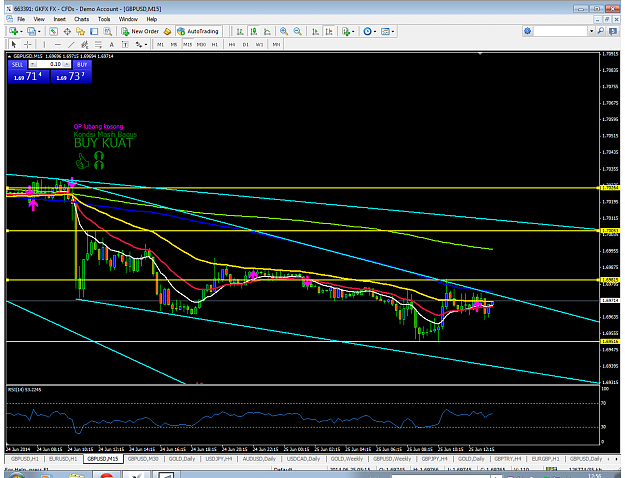The height and width of the screenshot is (478, 625).
Task: Open the Navigator panel (star folder icon)
Action: (81, 31)
